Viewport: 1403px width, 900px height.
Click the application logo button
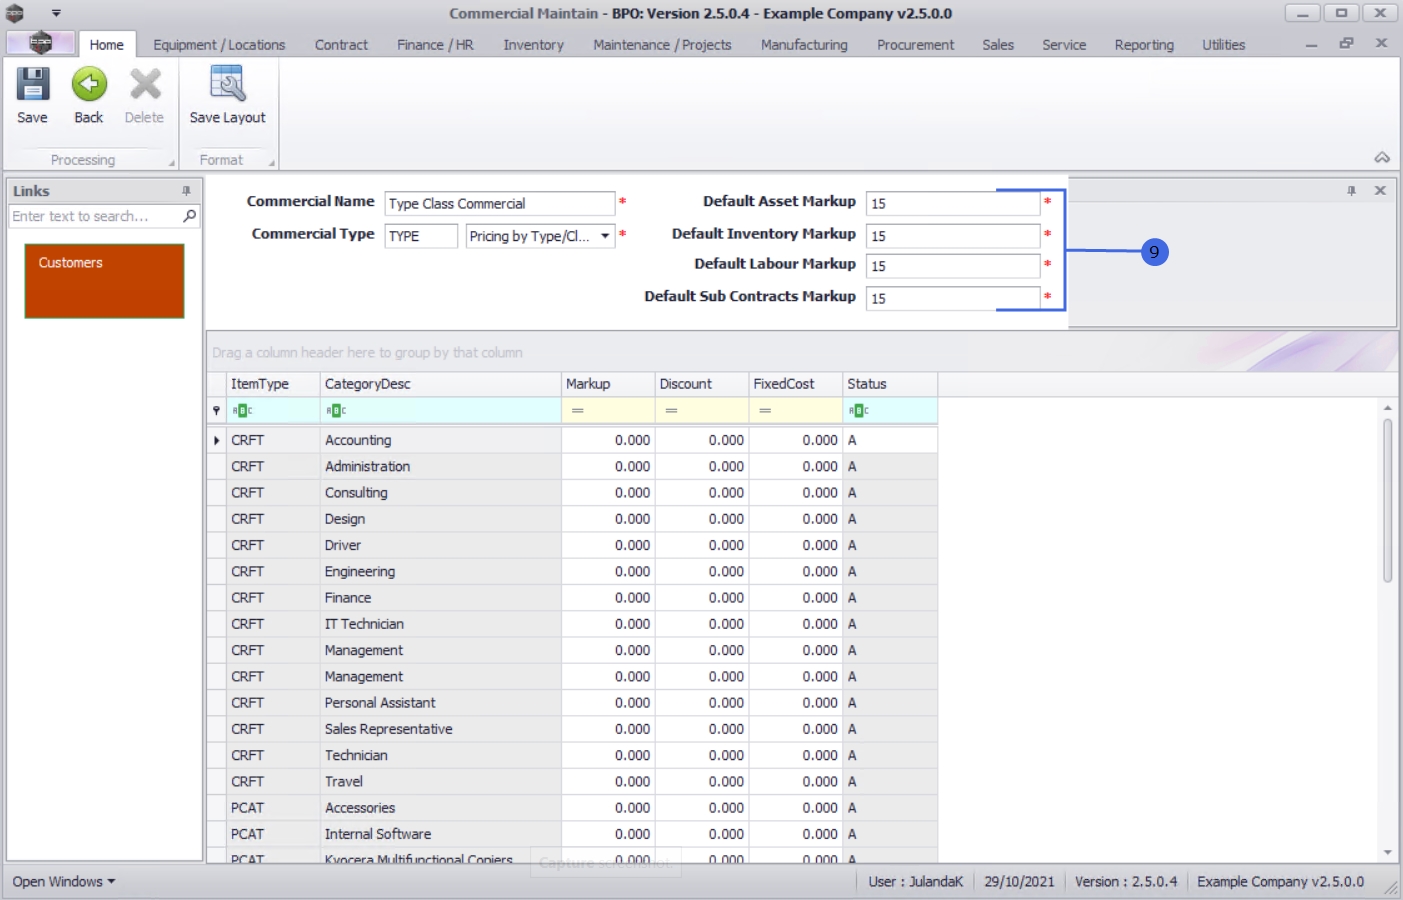click(40, 44)
